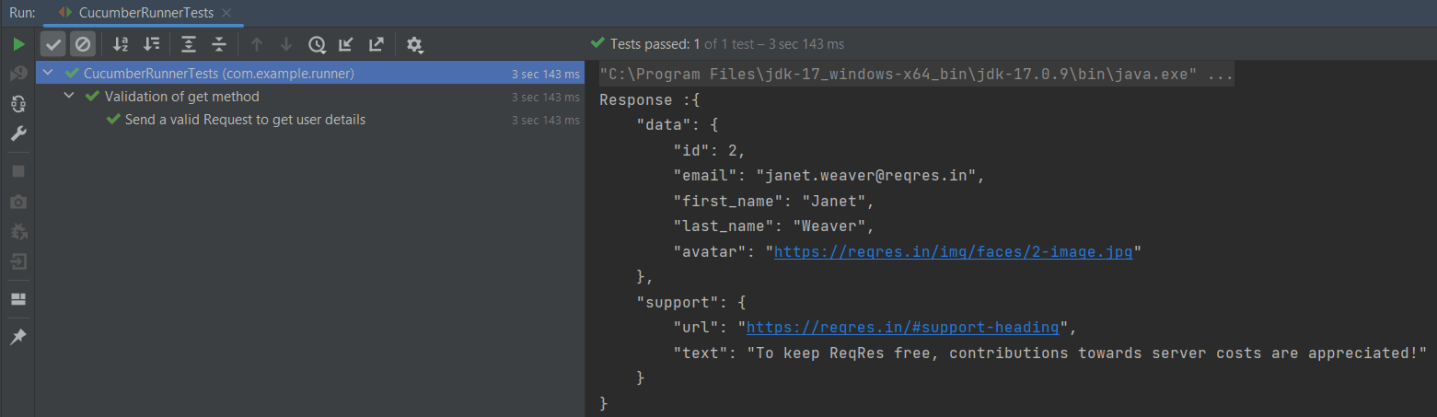Toggle Show Ignored tests button
The height and width of the screenshot is (417, 1437).
(83, 44)
